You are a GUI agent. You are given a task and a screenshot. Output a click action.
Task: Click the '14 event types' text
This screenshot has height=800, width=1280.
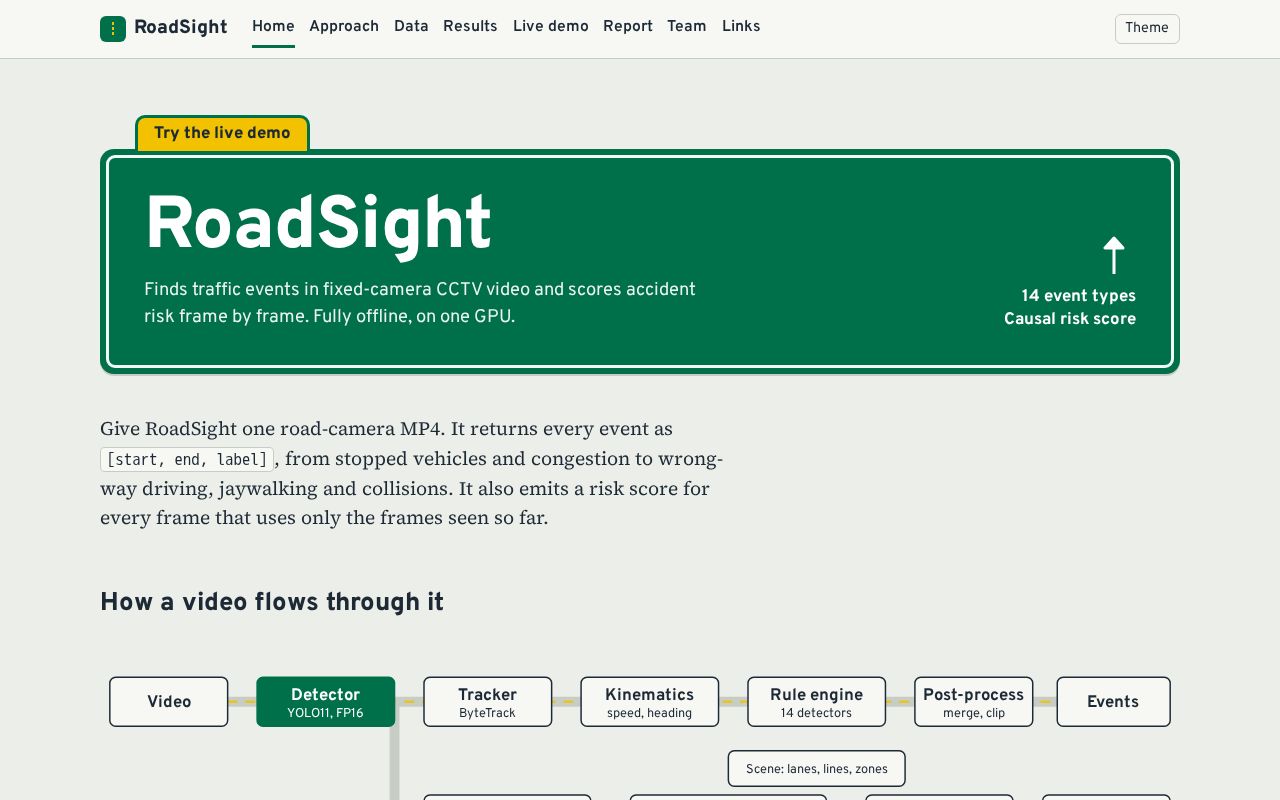pos(1078,296)
